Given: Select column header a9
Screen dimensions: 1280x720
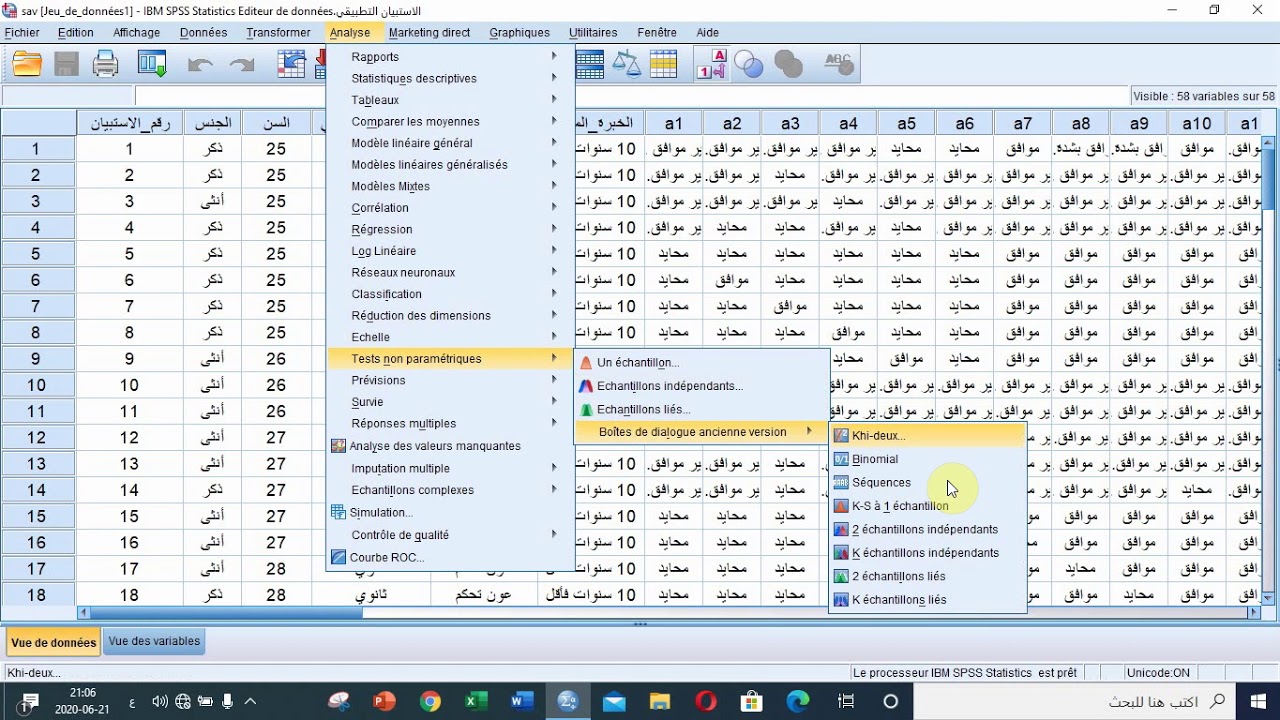Looking at the screenshot, I should [x=1139, y=123].
